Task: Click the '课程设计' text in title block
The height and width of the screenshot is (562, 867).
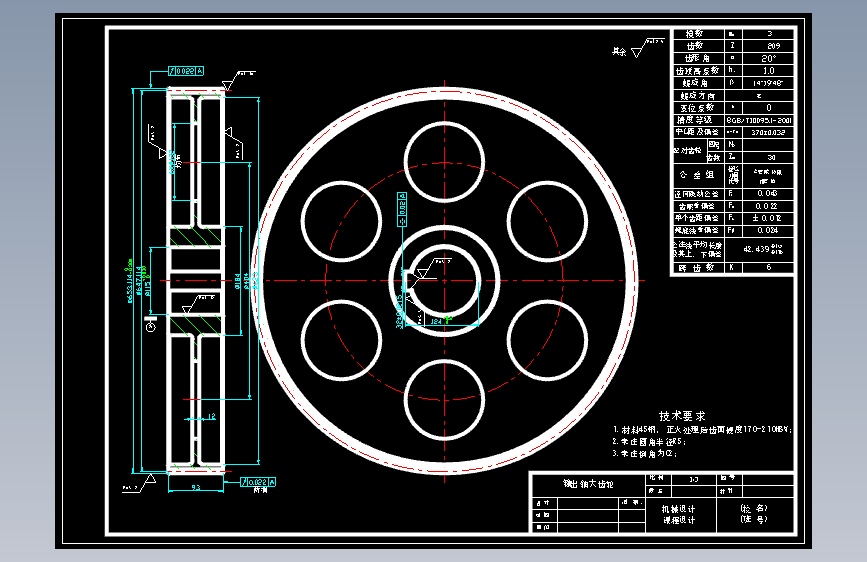Action: coord(678,520)
